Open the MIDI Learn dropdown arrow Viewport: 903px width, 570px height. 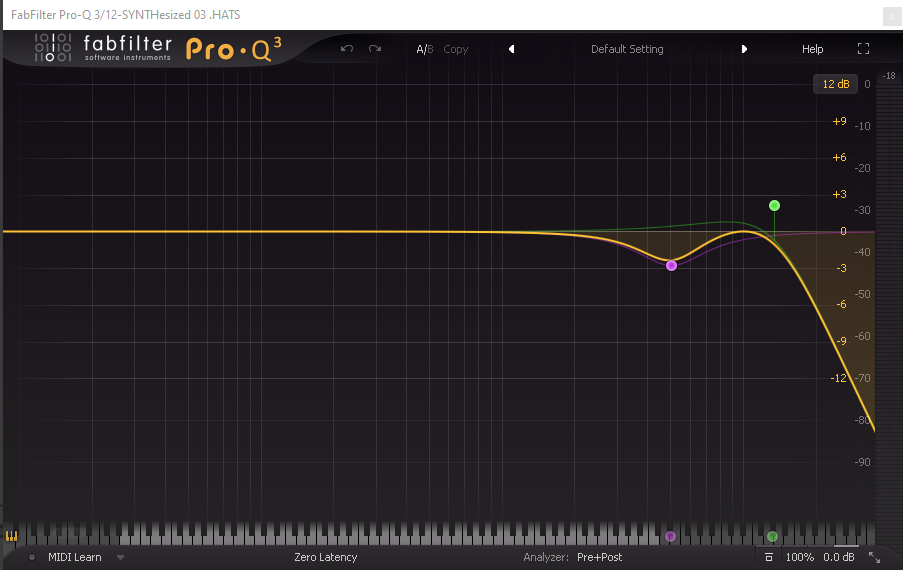120,557
